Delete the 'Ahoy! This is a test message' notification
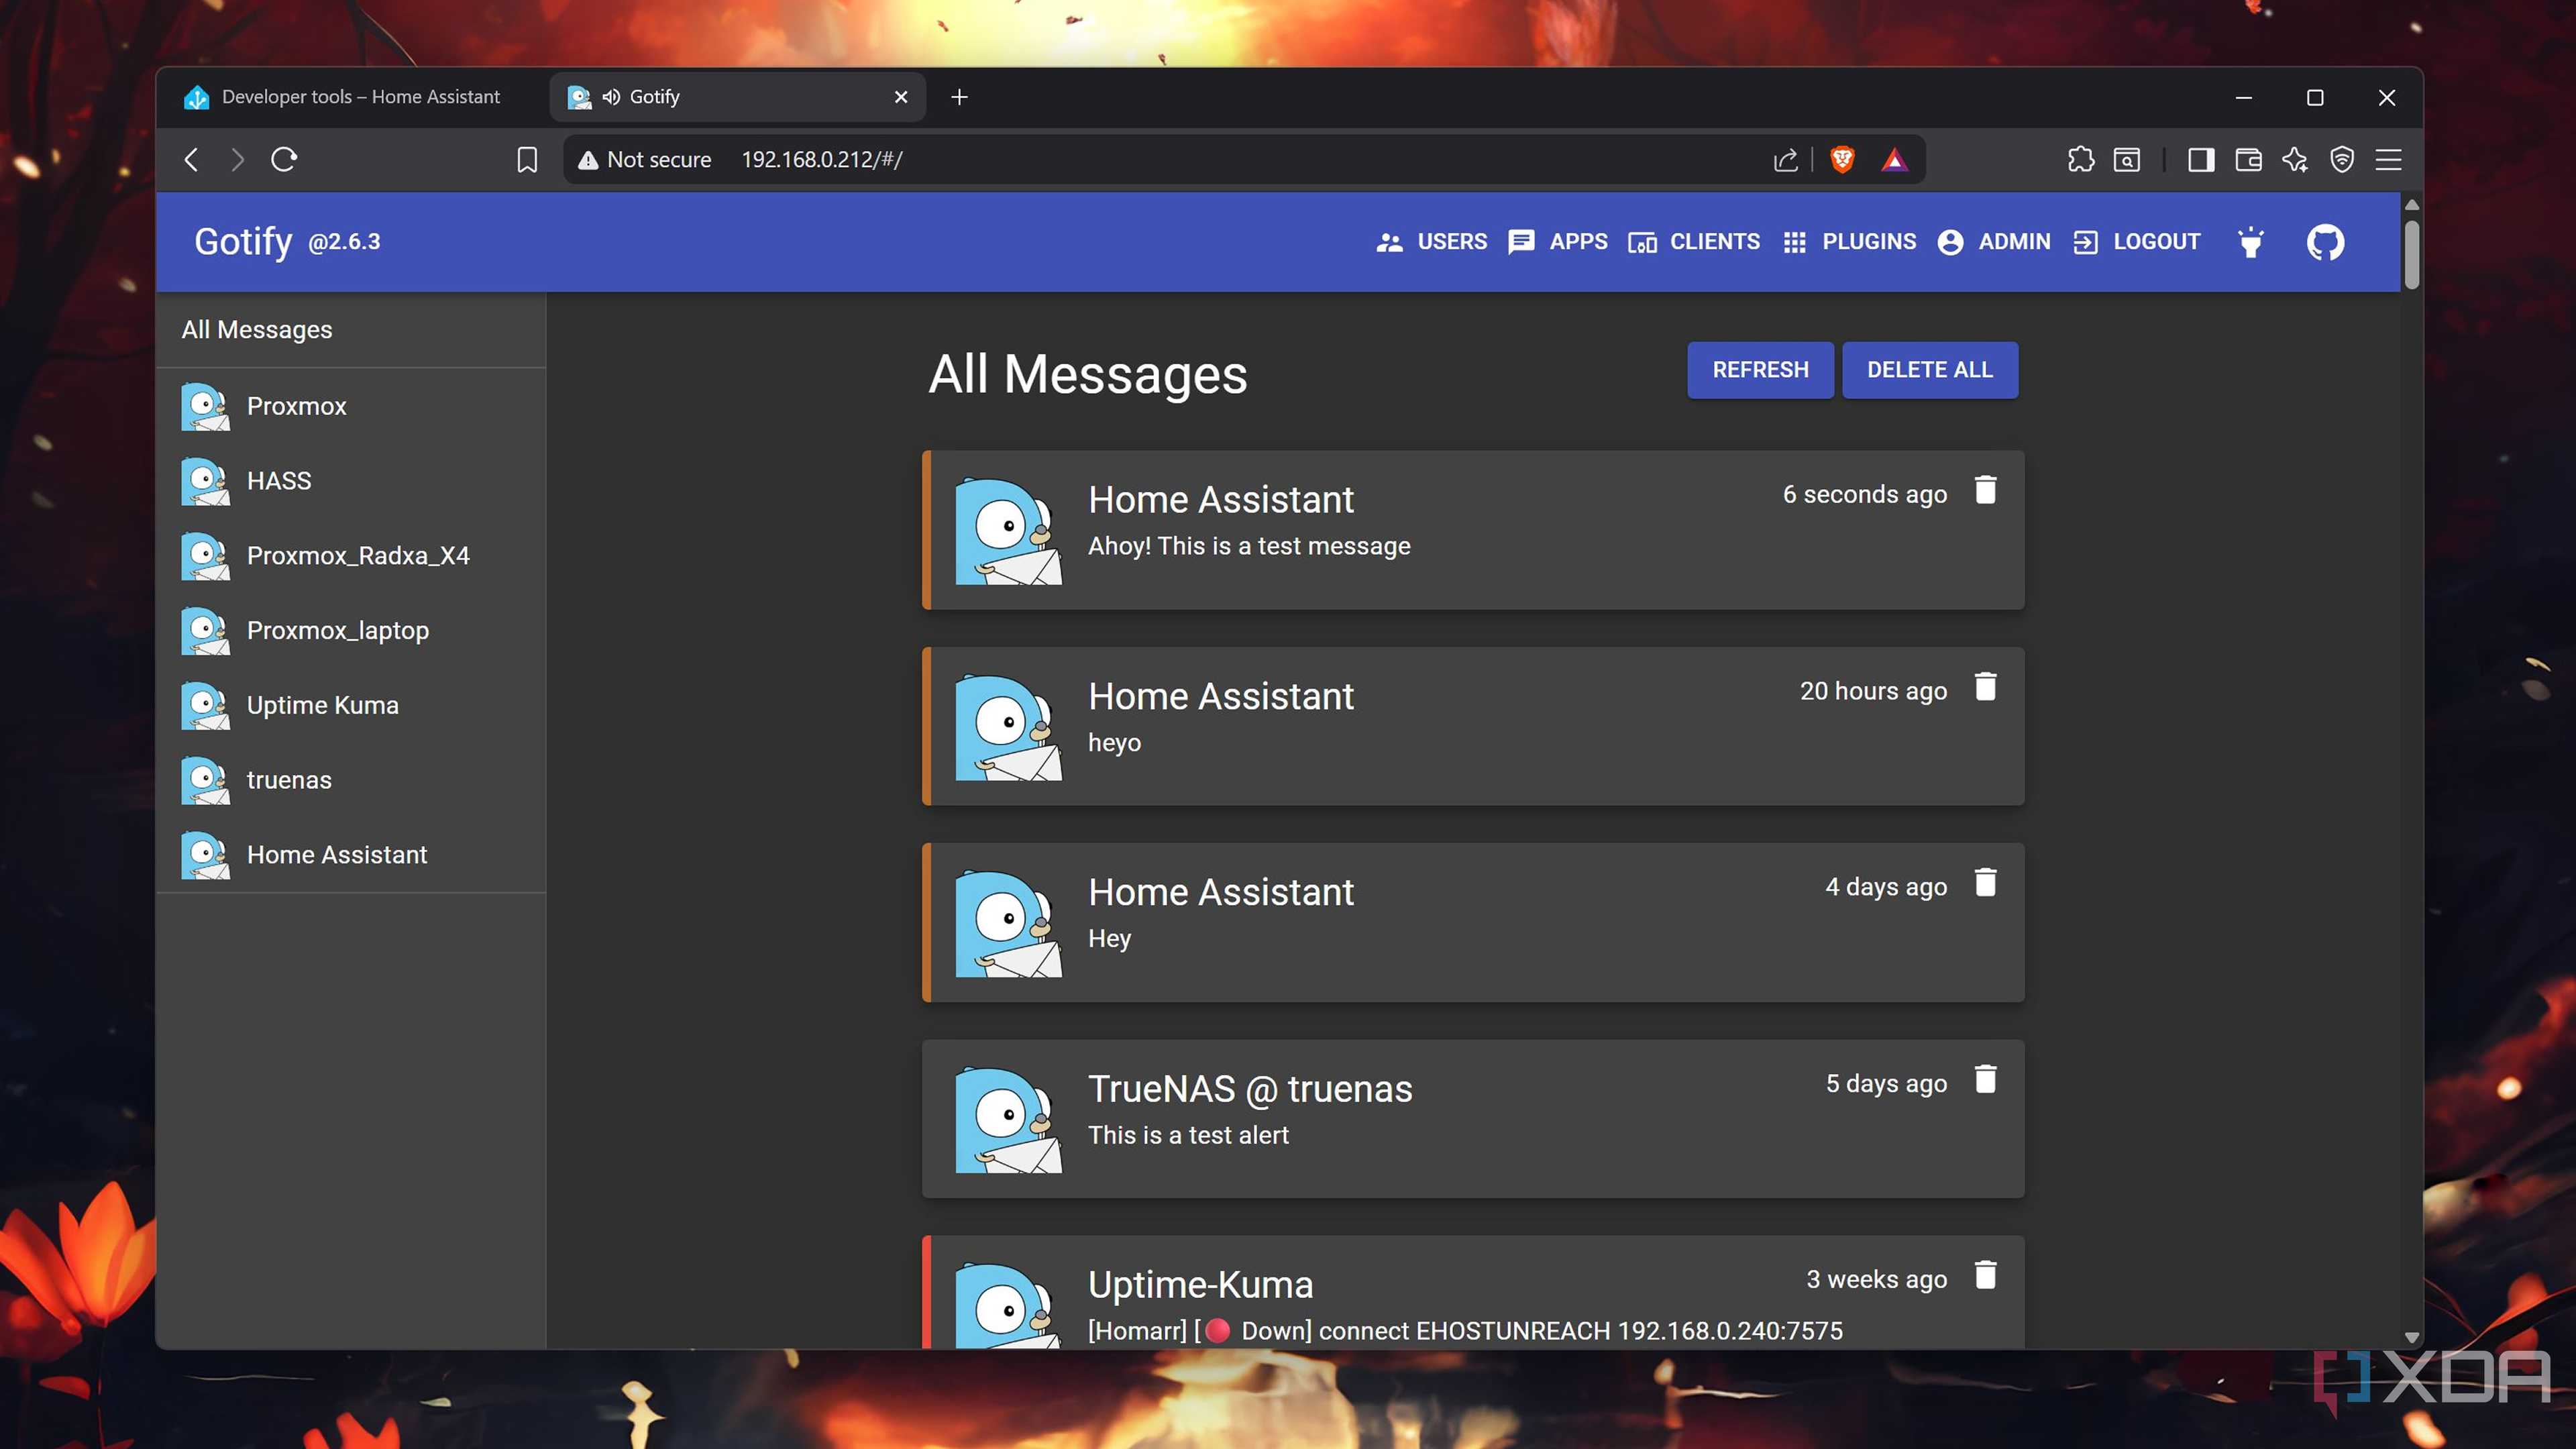This screenshot has height=1449, width=2576. click(x=1985, y=490)
